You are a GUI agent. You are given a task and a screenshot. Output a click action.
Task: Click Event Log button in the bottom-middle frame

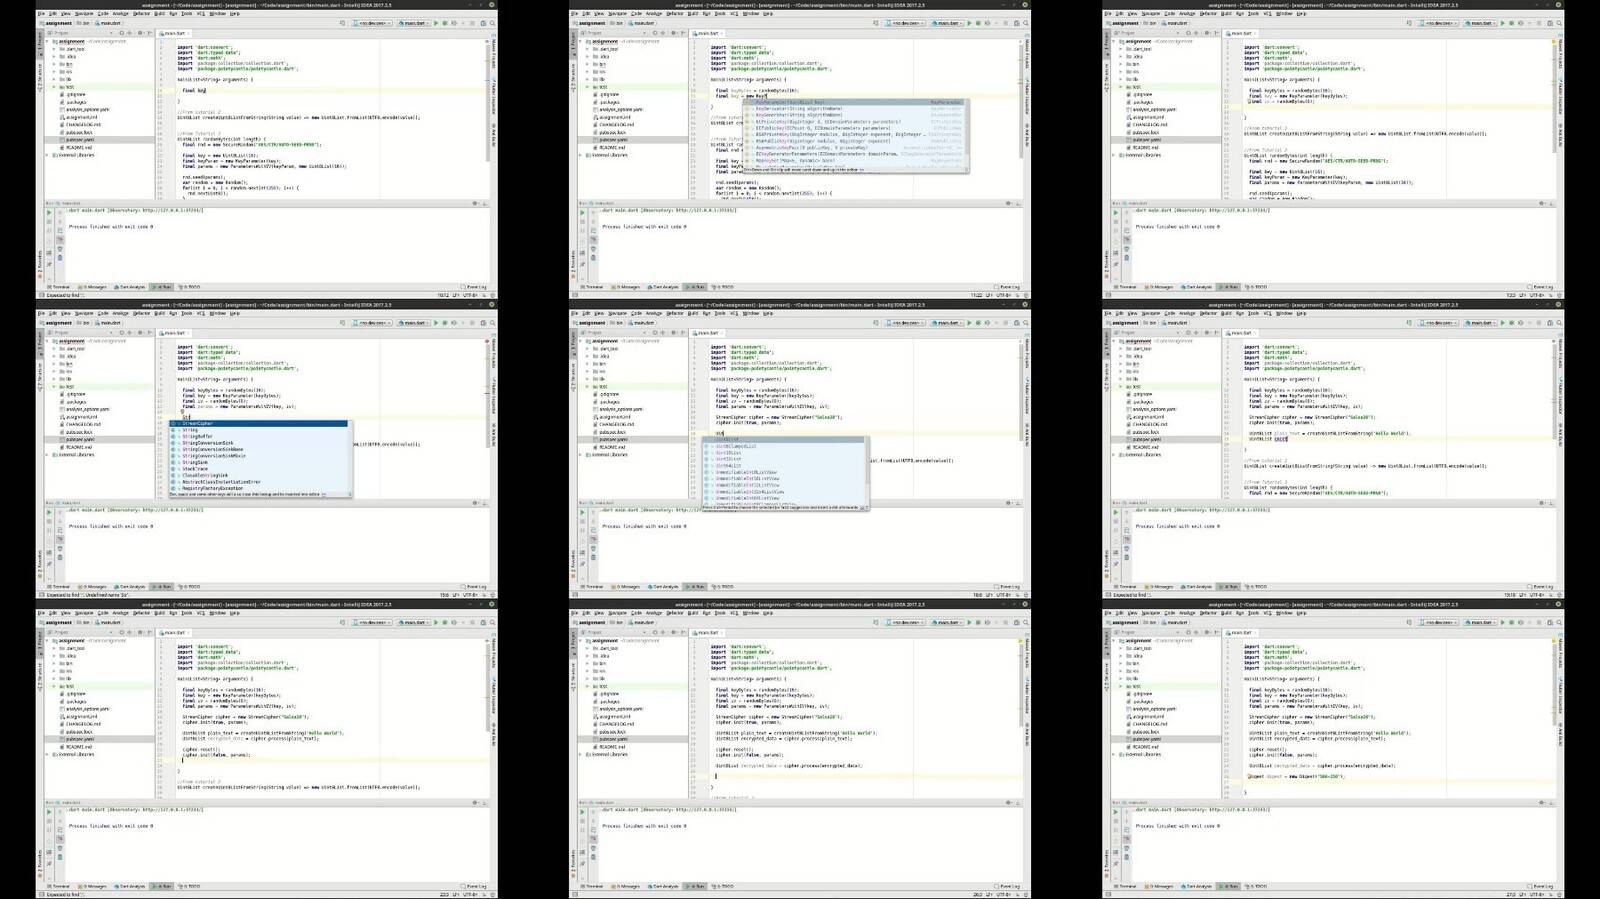pyautogui.click(x=1009, y=886)
